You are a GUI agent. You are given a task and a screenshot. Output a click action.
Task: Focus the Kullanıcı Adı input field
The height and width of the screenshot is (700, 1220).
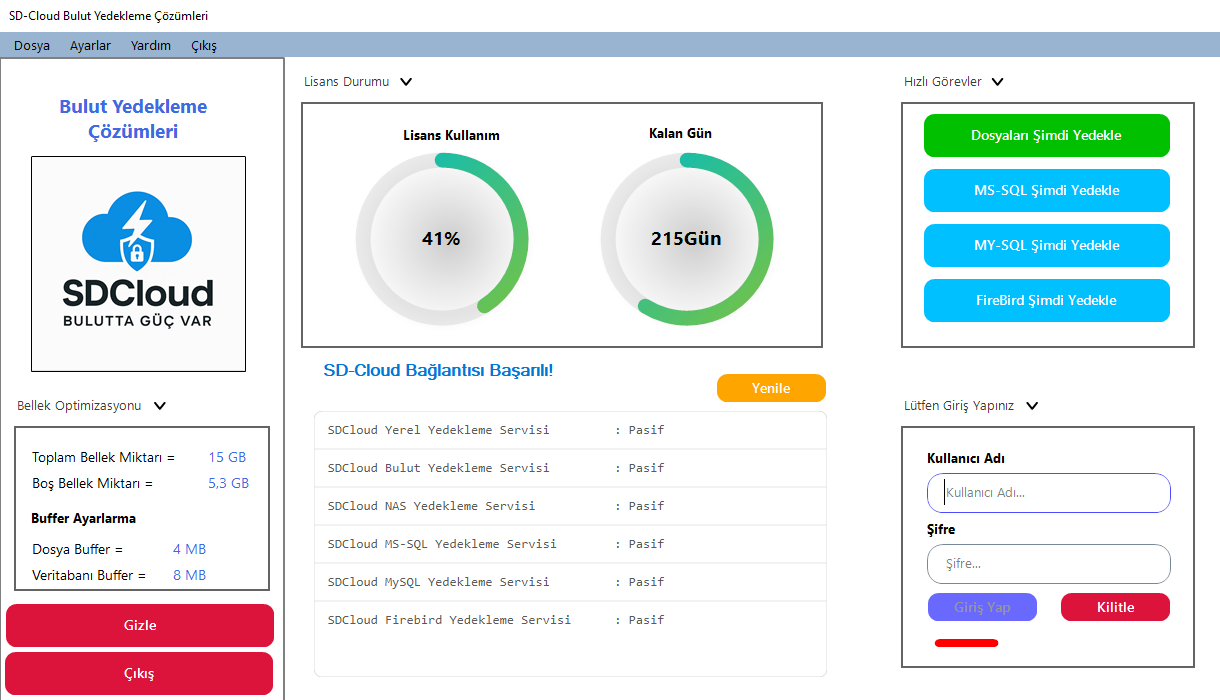(x=1049, y=493)
